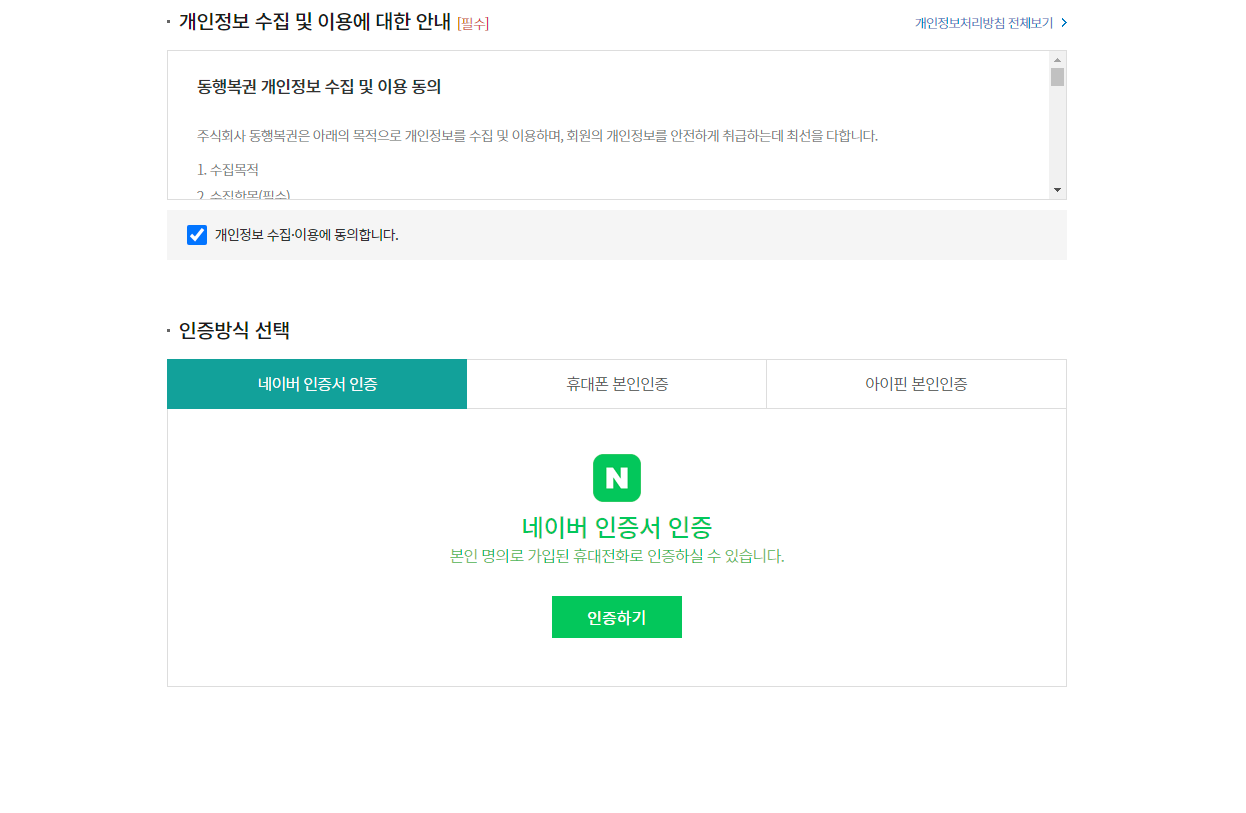
Task: Click the chevron beside 개인정보처리방침 전체보기
Action: pos(1062,22)
